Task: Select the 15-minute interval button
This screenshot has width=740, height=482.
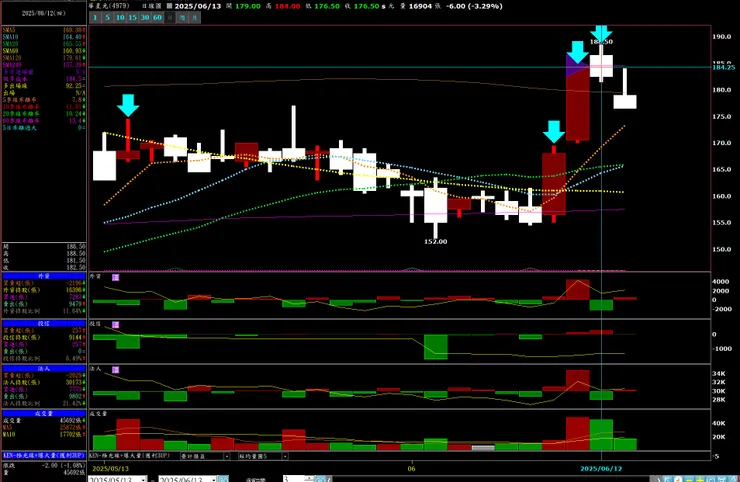Action: [133, 17]
